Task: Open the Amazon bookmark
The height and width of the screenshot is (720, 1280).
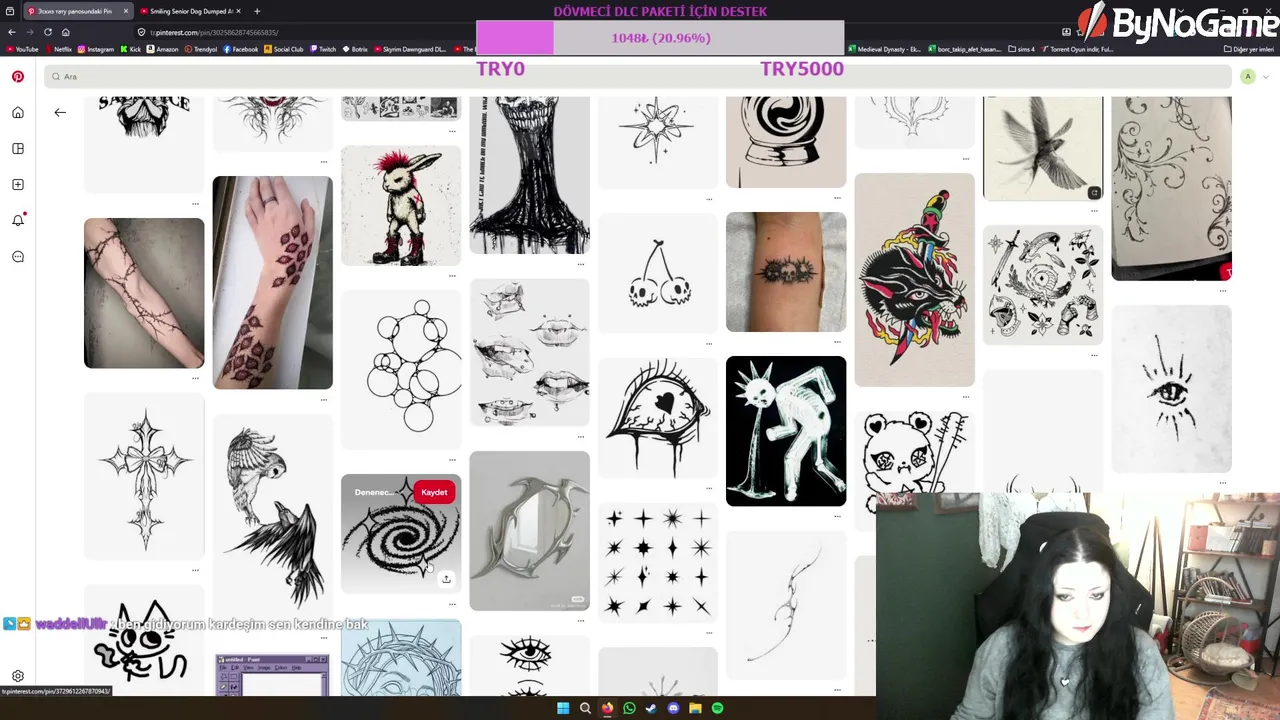Action: click(162, 49)
